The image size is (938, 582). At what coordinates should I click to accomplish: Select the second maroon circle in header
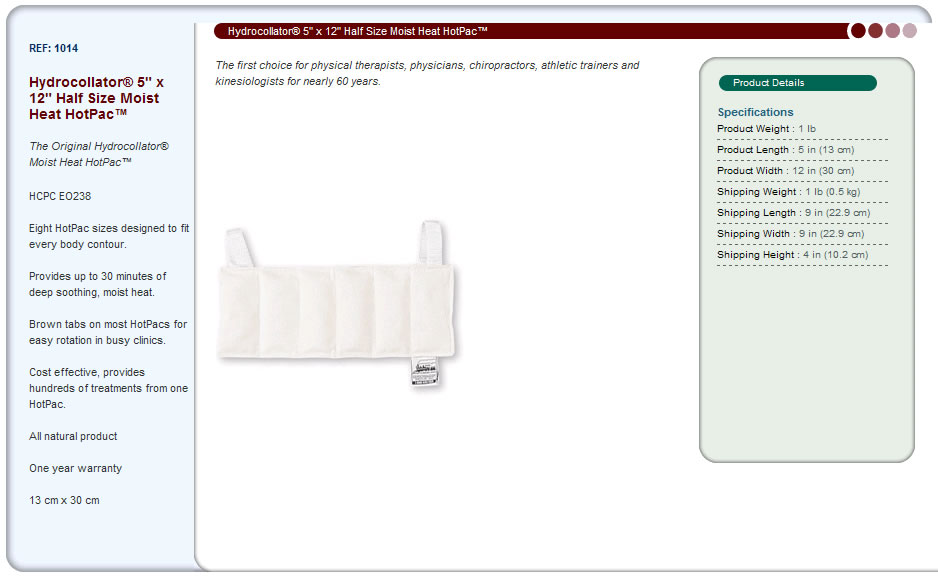[875, 31]
